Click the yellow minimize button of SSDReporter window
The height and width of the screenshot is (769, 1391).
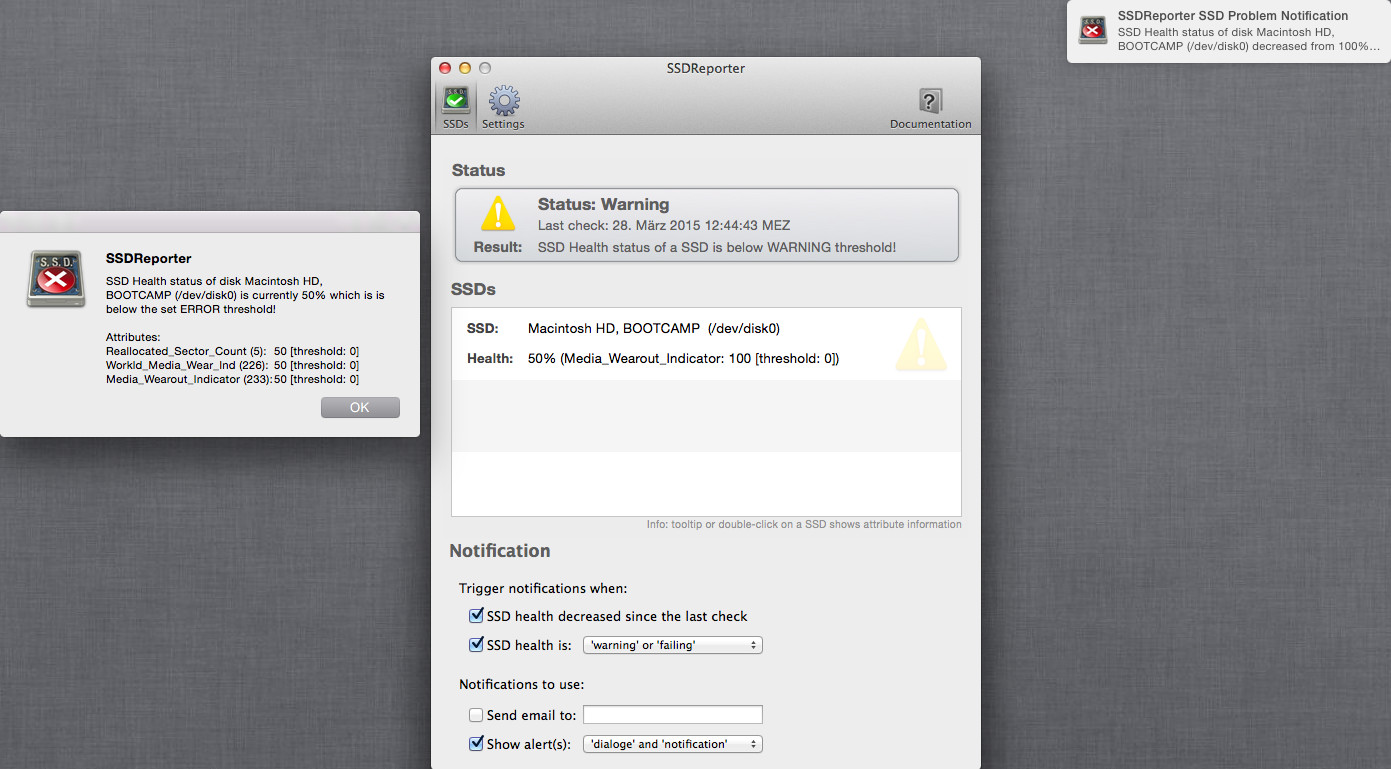465,68
